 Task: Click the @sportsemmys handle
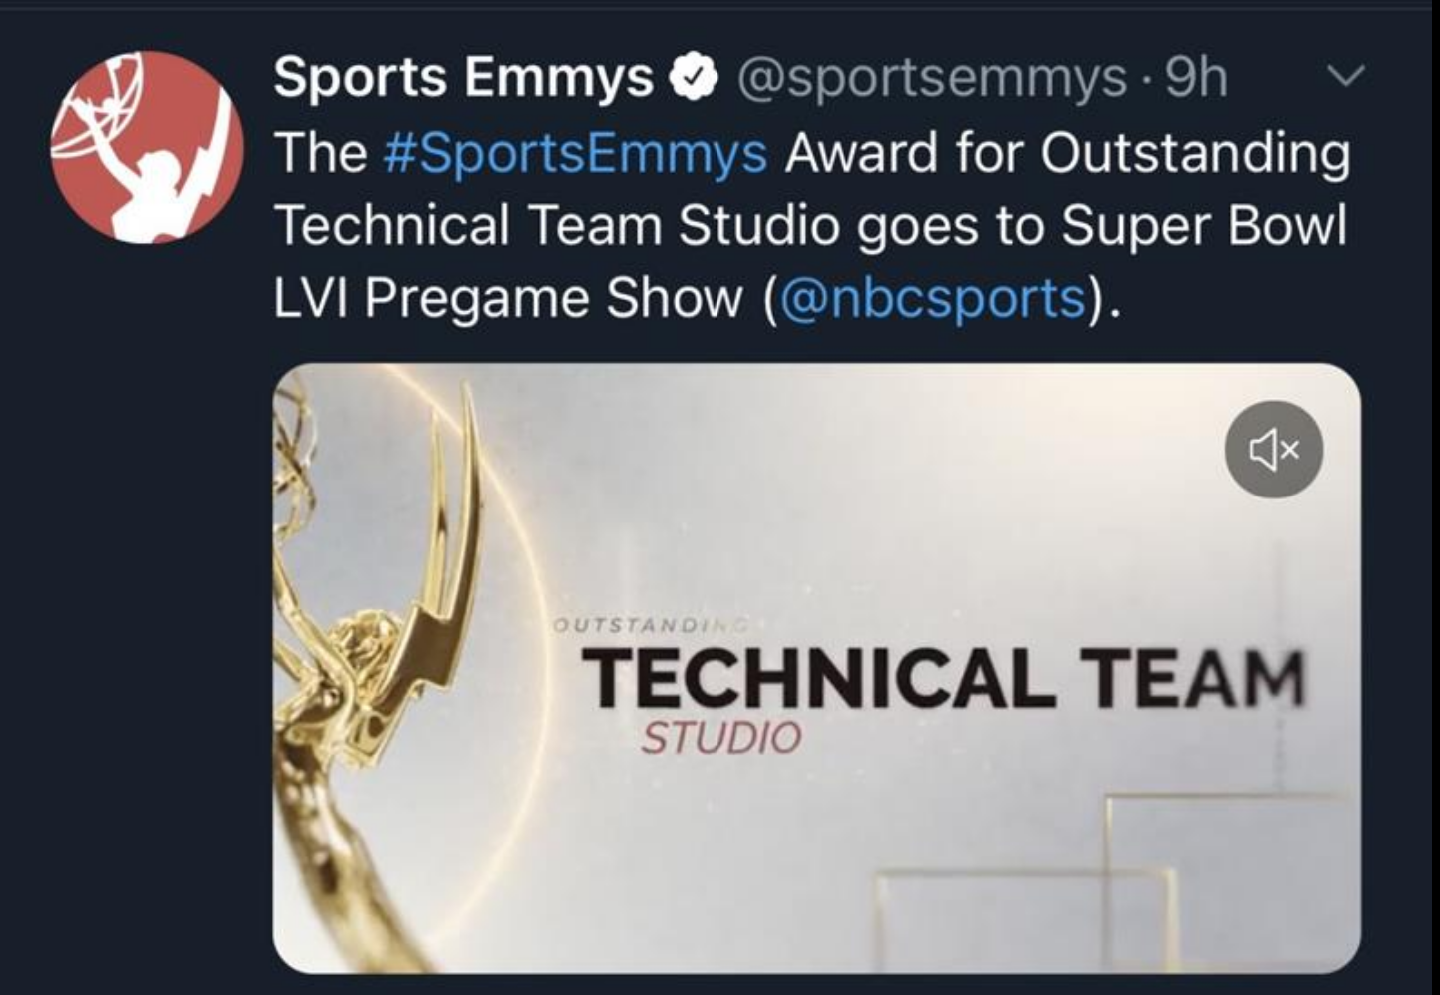(932, 77)
